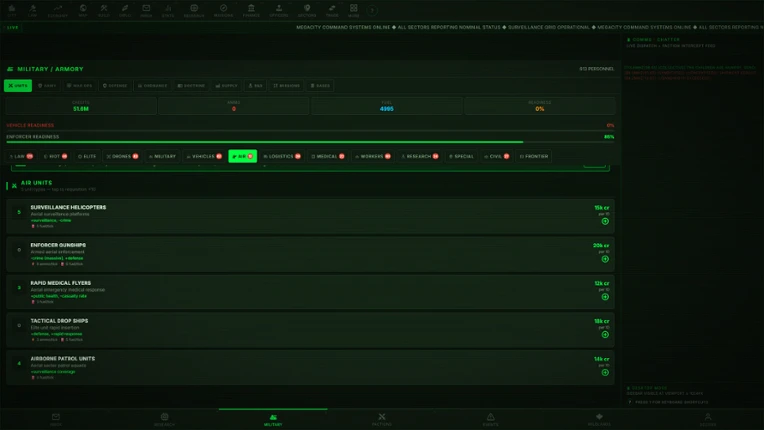Select the Surveillance Helicopters unit row
Screen dimensions: 764x430
click(x=310, y=216)
